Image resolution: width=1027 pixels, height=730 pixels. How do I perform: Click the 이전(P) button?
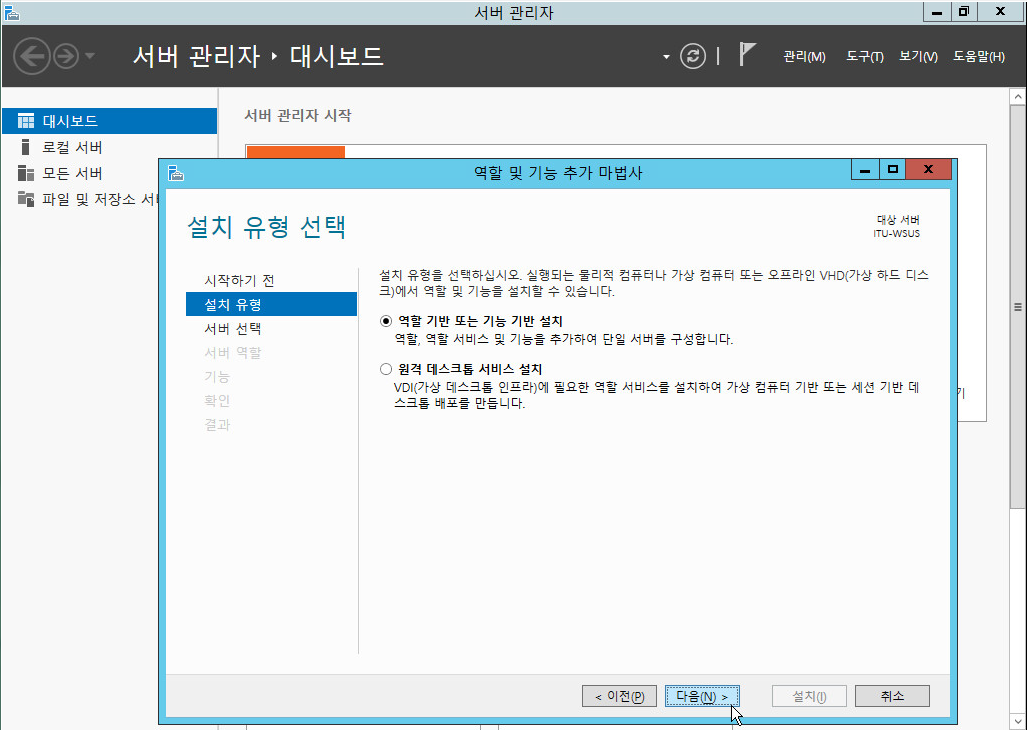(619, 696)
